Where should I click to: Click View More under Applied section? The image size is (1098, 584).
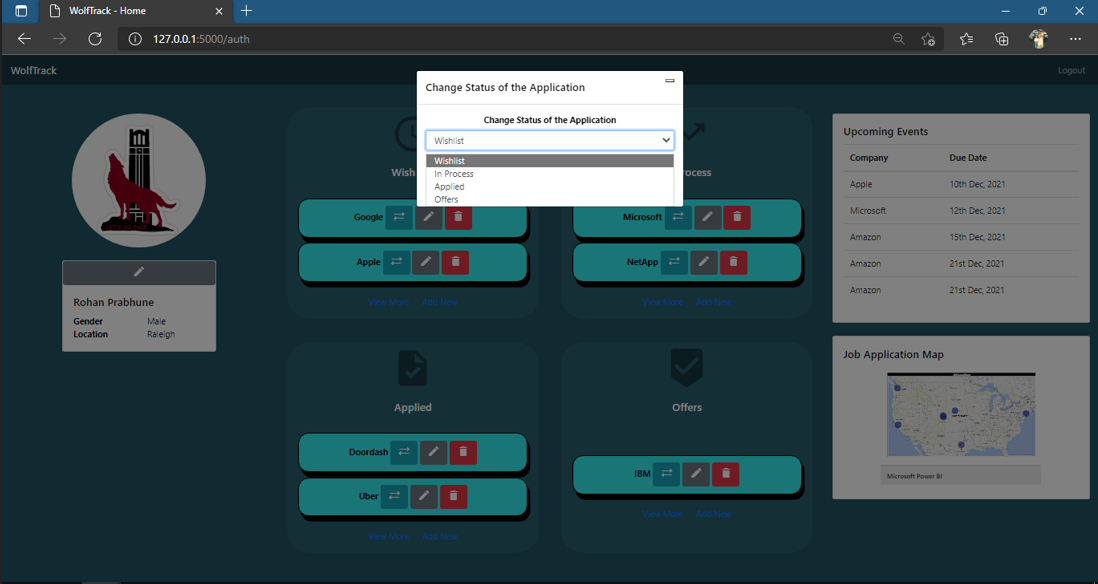[x=389, y=536]
